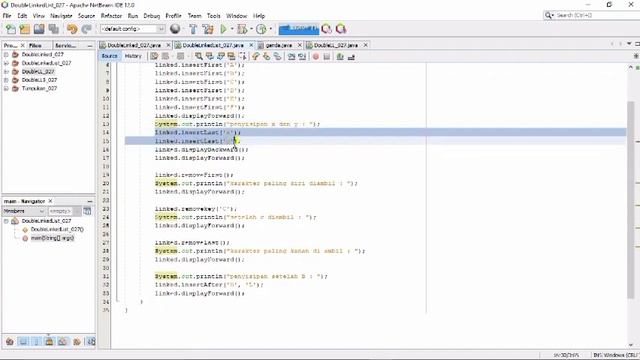This screenshot has height=360, width=640.
Task: Open the default config combo box
Action: pos(133,29)
